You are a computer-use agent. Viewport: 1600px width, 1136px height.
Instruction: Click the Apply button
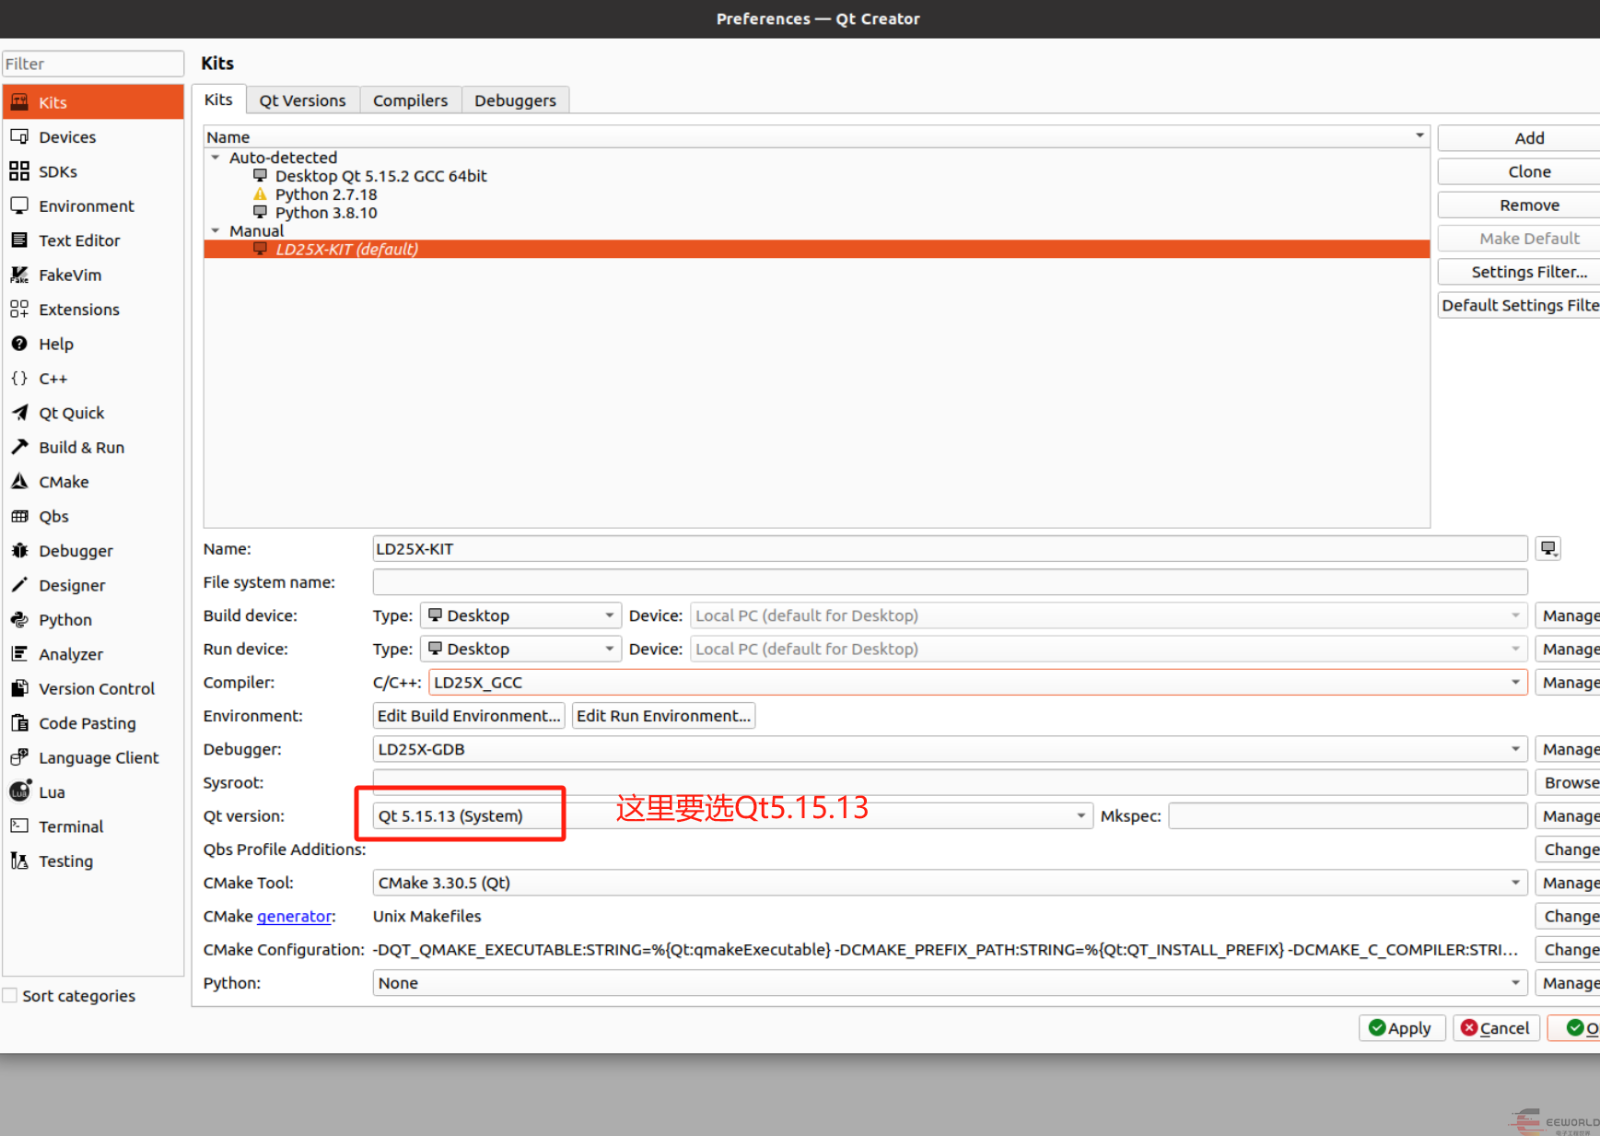(1400, 1028)
